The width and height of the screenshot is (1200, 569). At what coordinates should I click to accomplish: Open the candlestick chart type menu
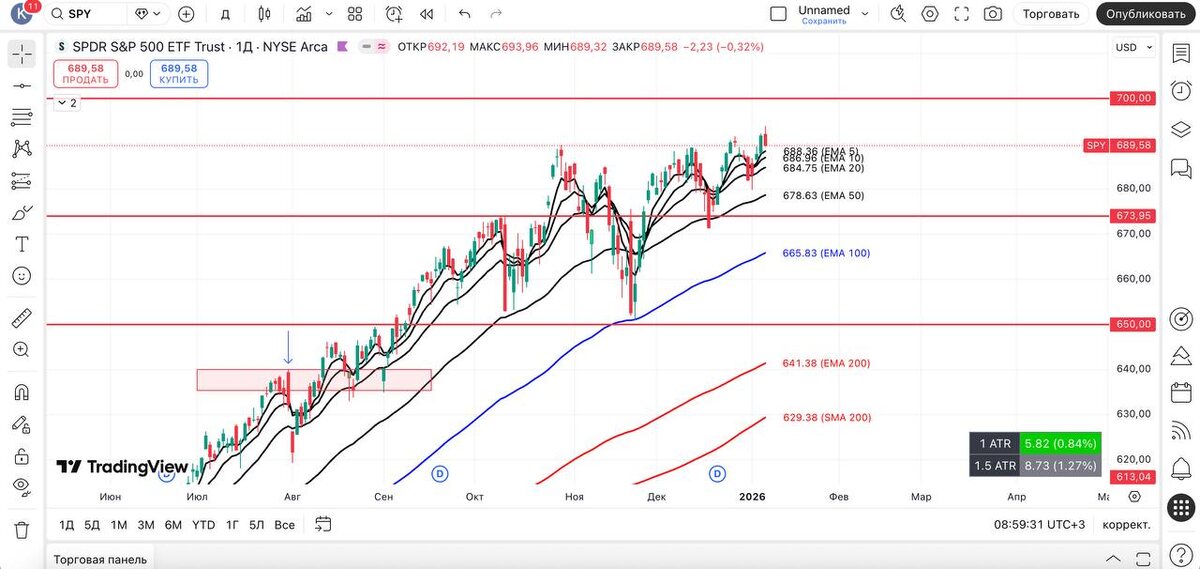tap(264, 14)
